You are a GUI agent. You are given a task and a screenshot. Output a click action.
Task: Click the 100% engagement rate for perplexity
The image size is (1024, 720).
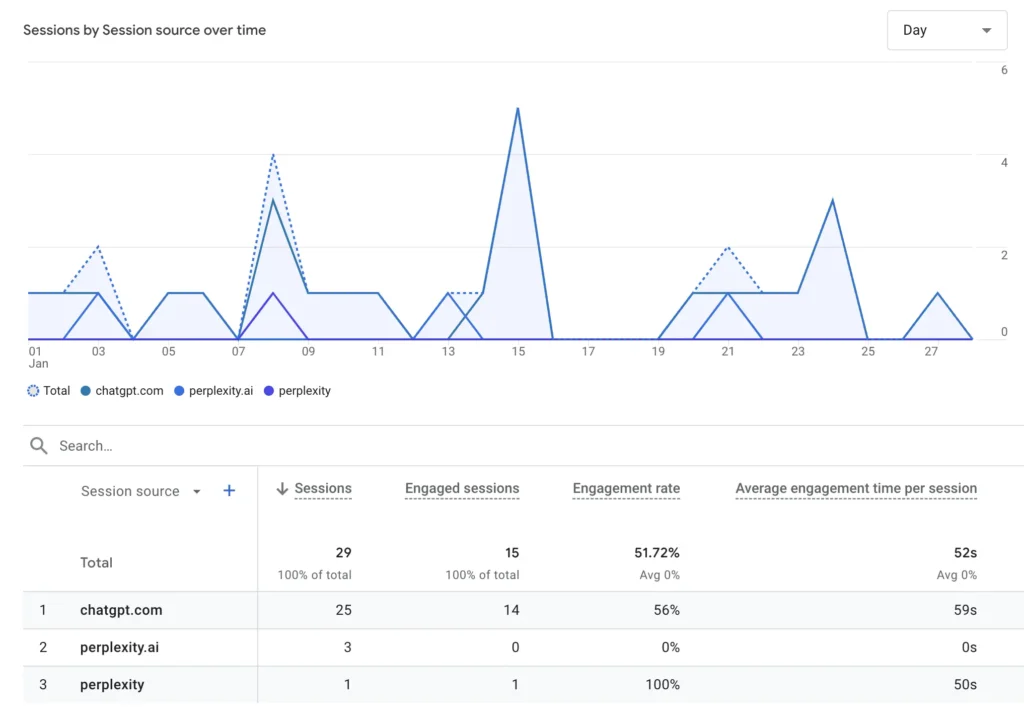[x=662, y=685]
